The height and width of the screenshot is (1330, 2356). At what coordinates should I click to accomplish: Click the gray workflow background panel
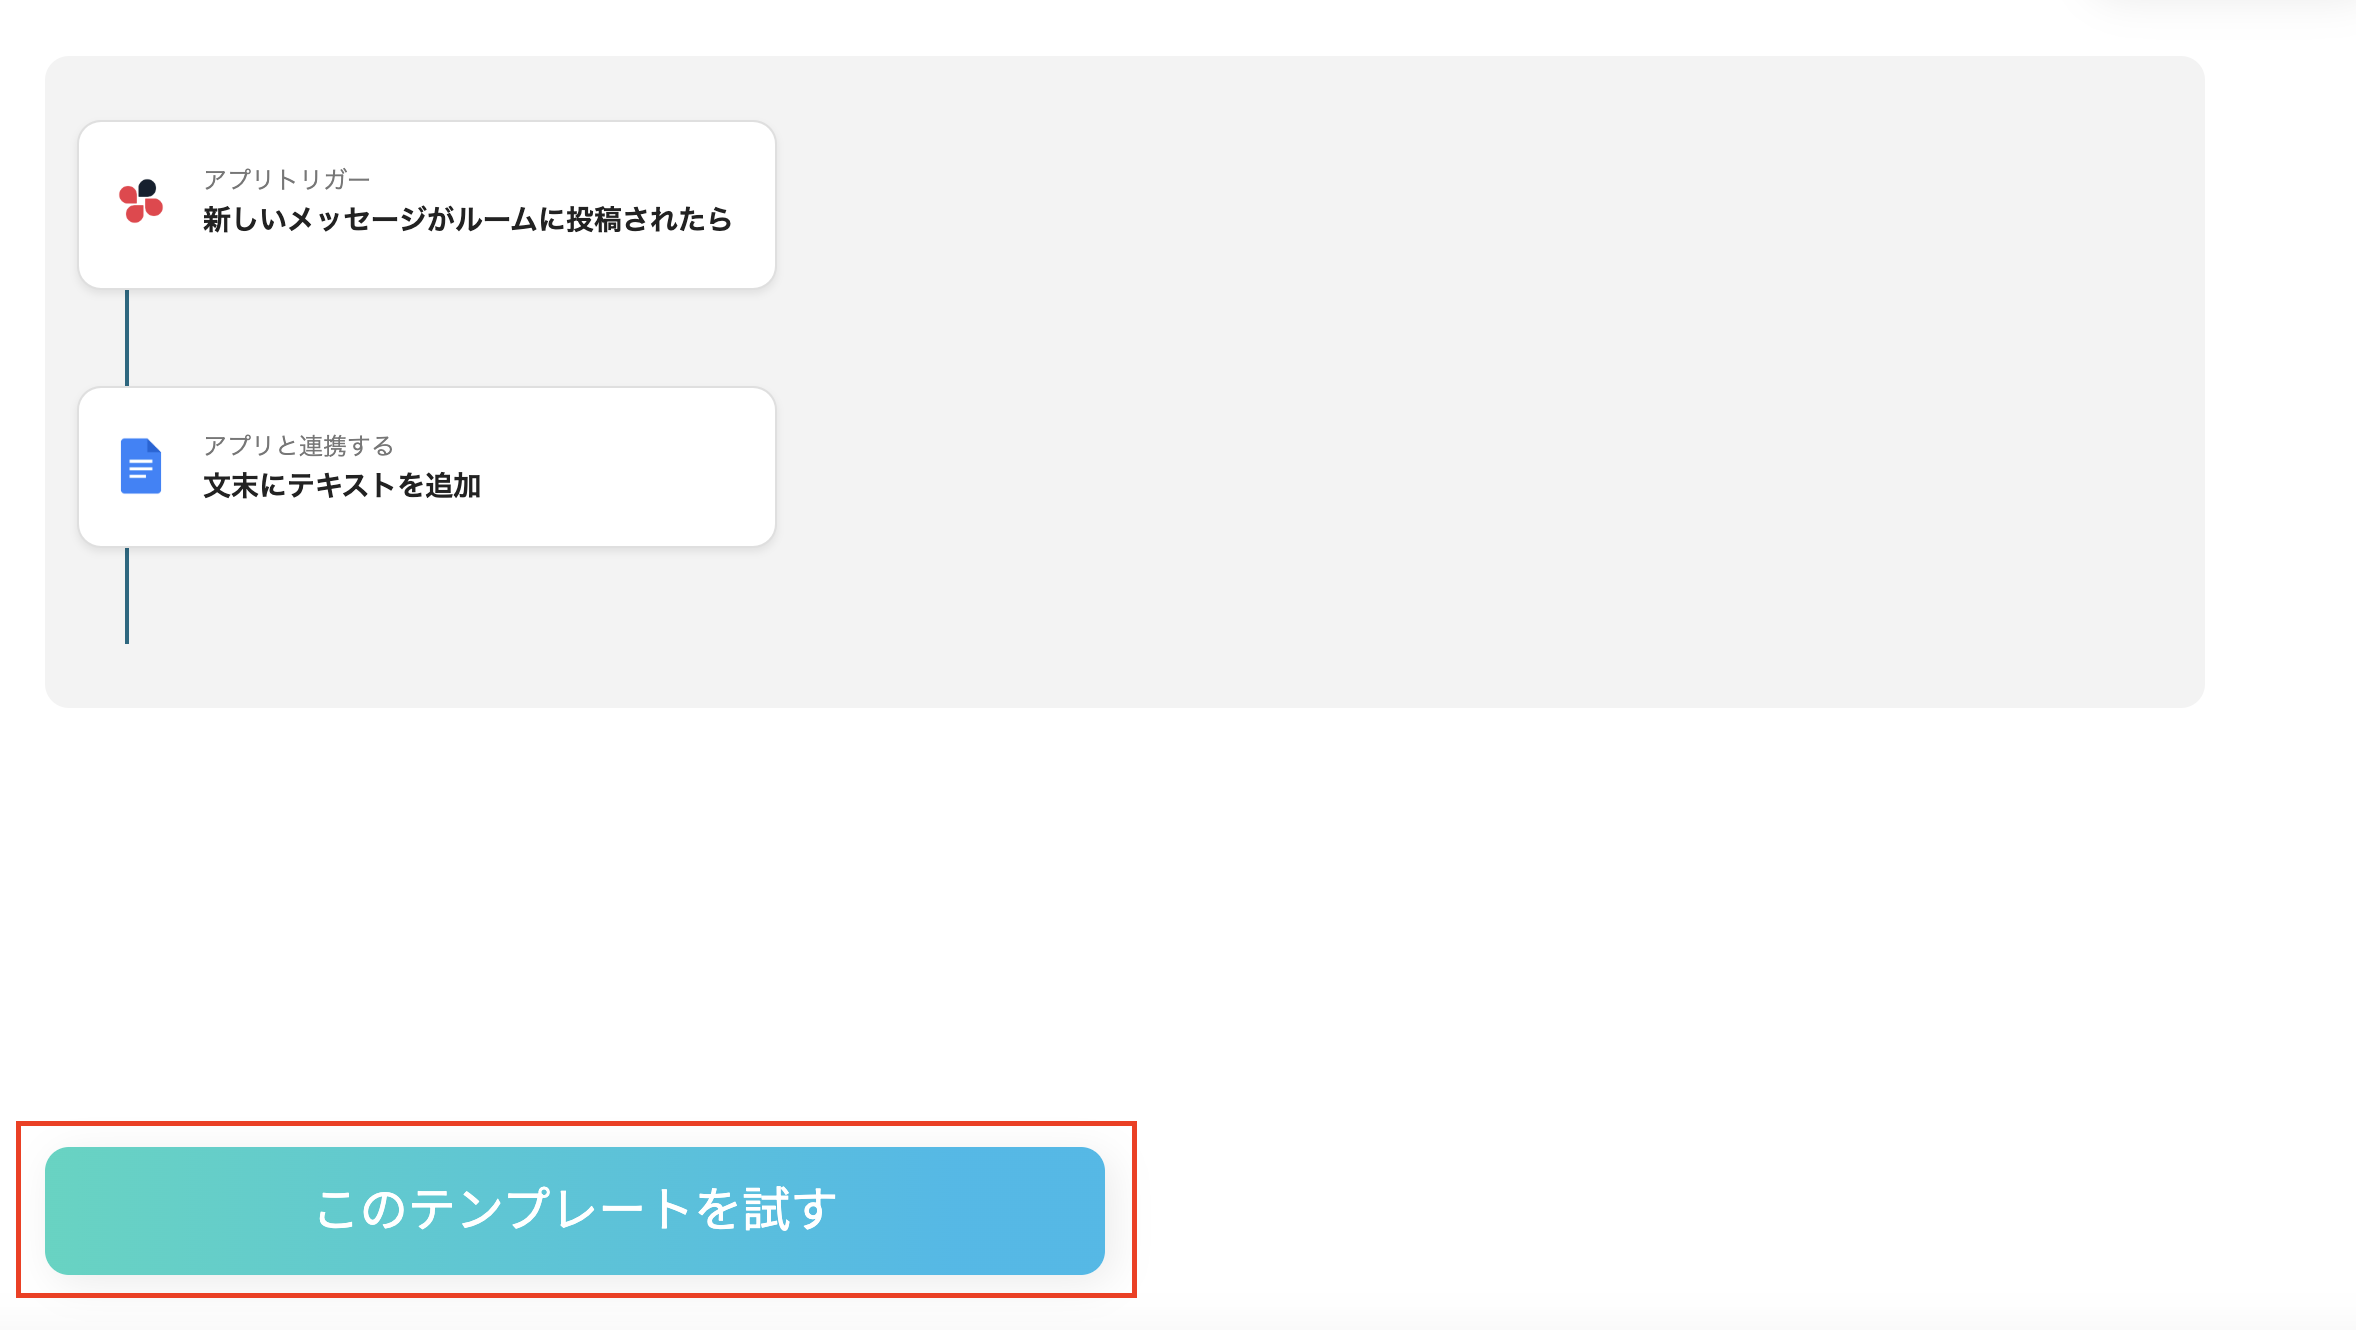click(x=1500, y=400)
